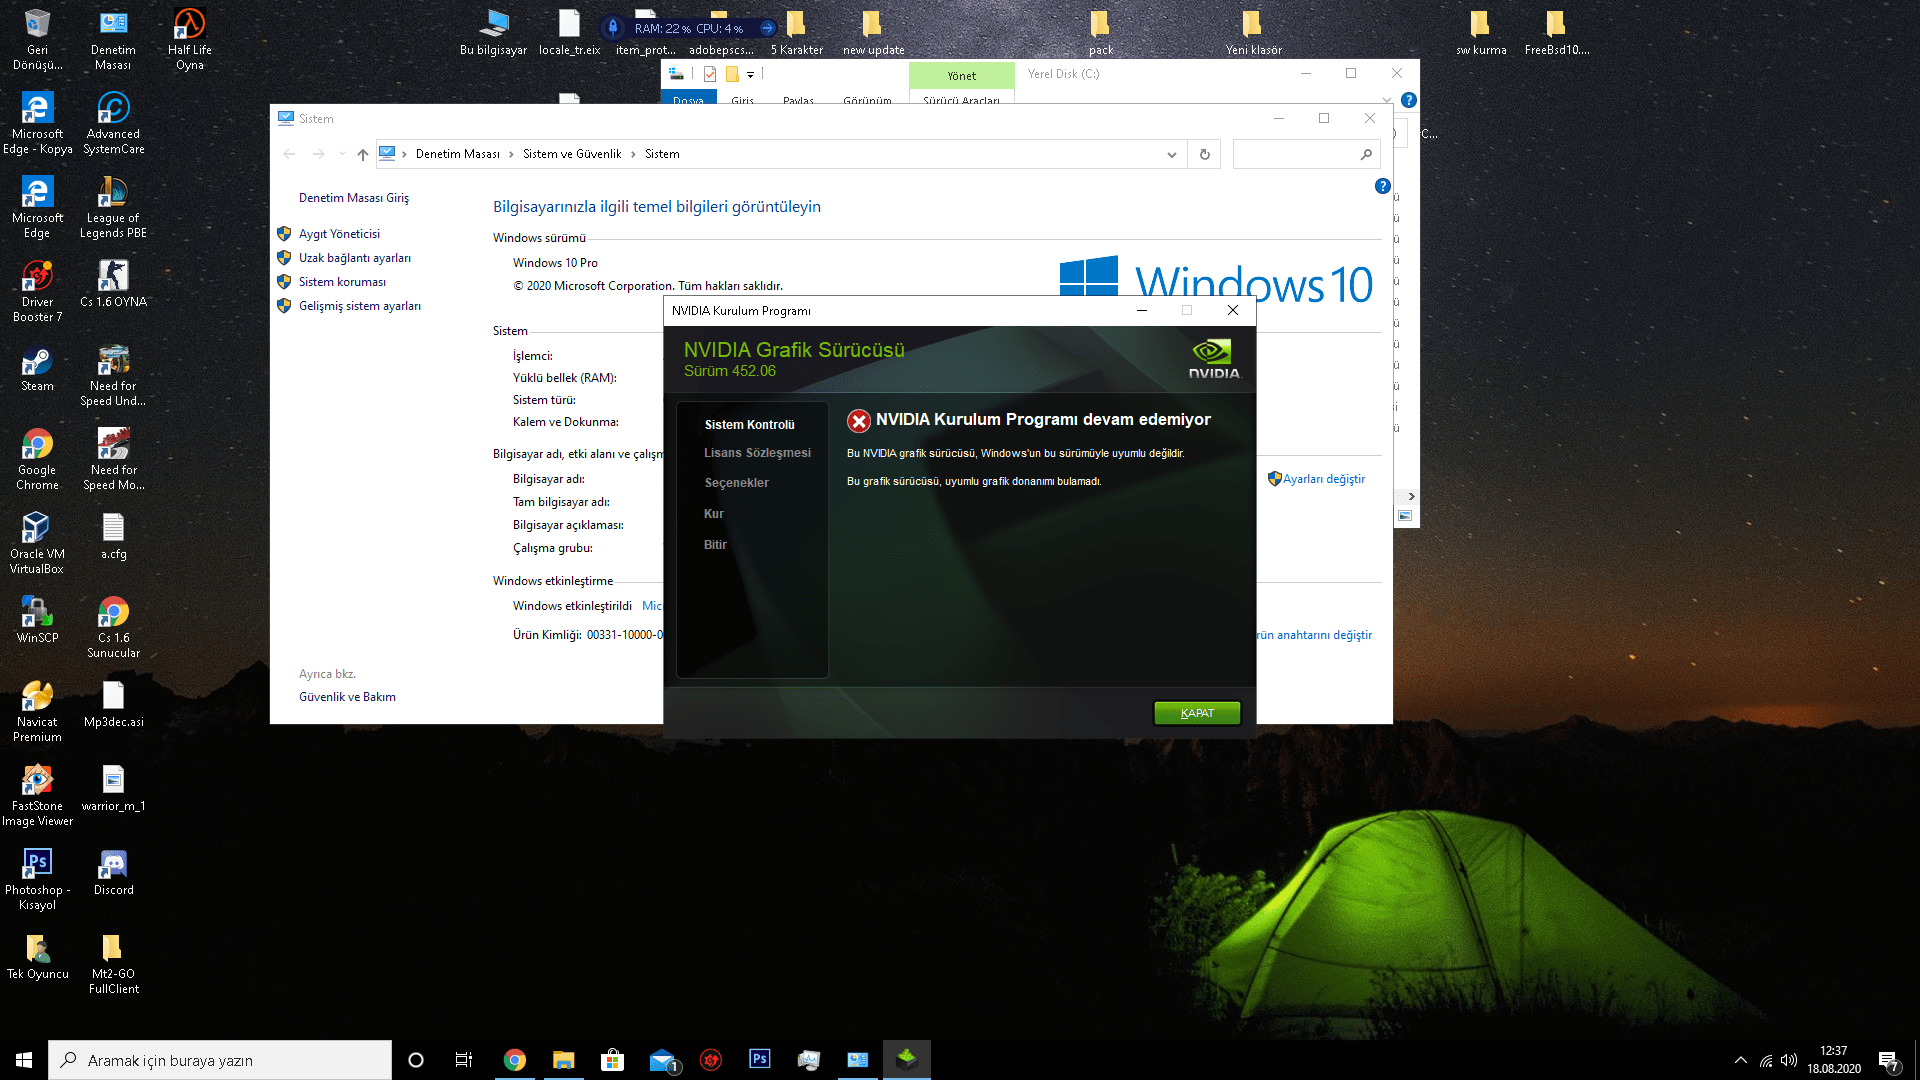Viewport: 1920px width, 1080px height.
Task: Open Microsoft Store taskbar icon
Action: [613, 1060]
